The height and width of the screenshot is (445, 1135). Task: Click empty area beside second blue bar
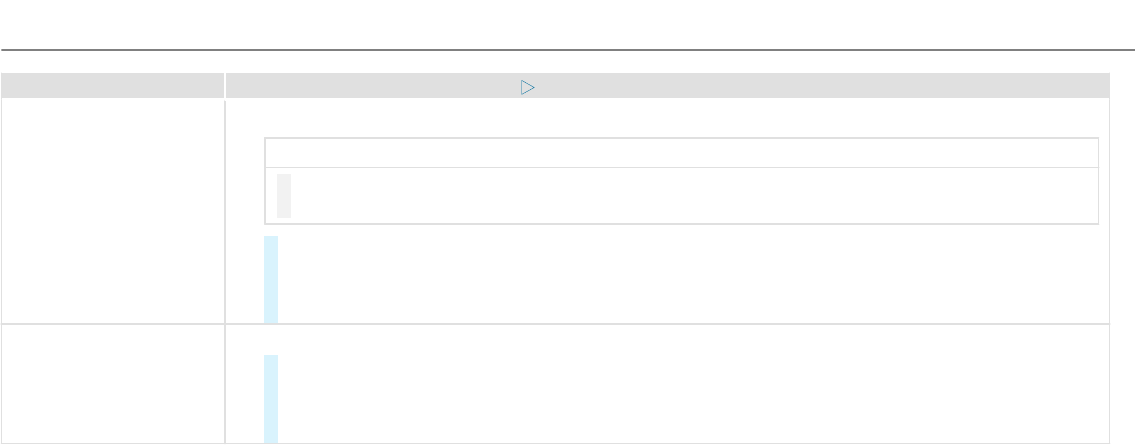pyautogui.click(x=680, y=398)
